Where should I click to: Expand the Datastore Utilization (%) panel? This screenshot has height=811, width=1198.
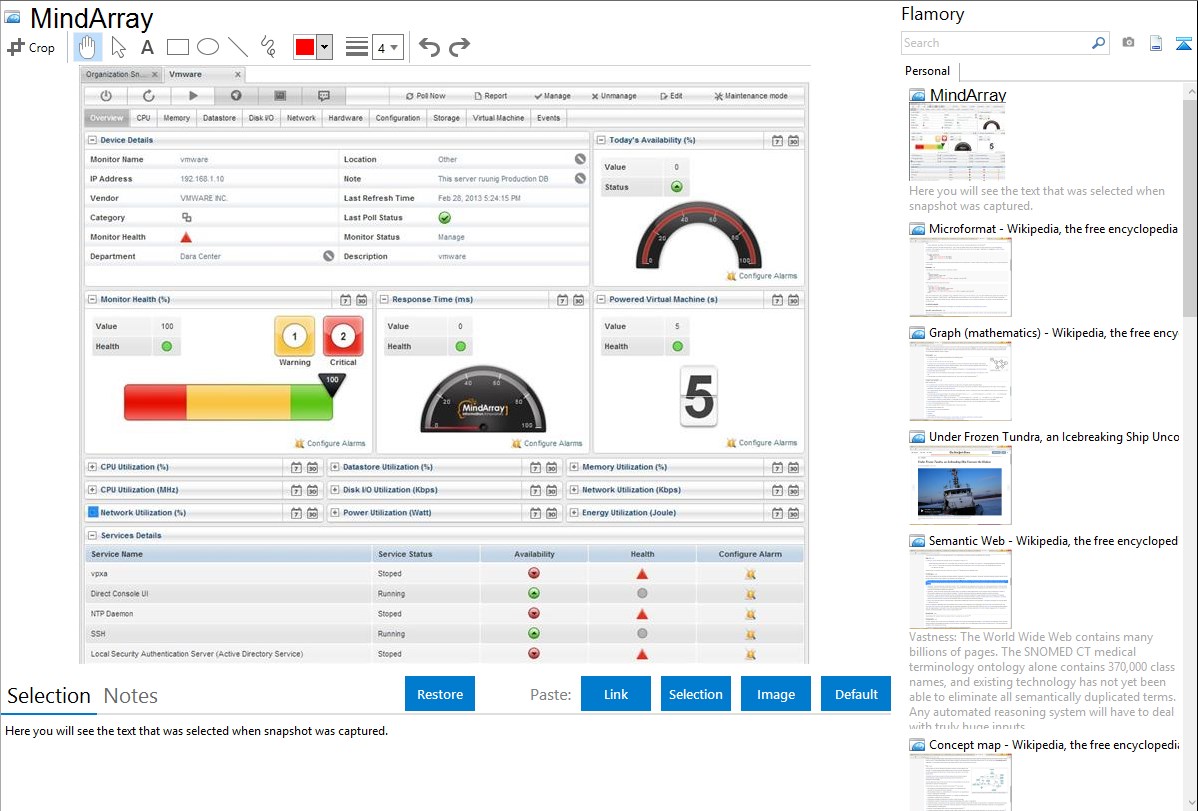point(335,466)
